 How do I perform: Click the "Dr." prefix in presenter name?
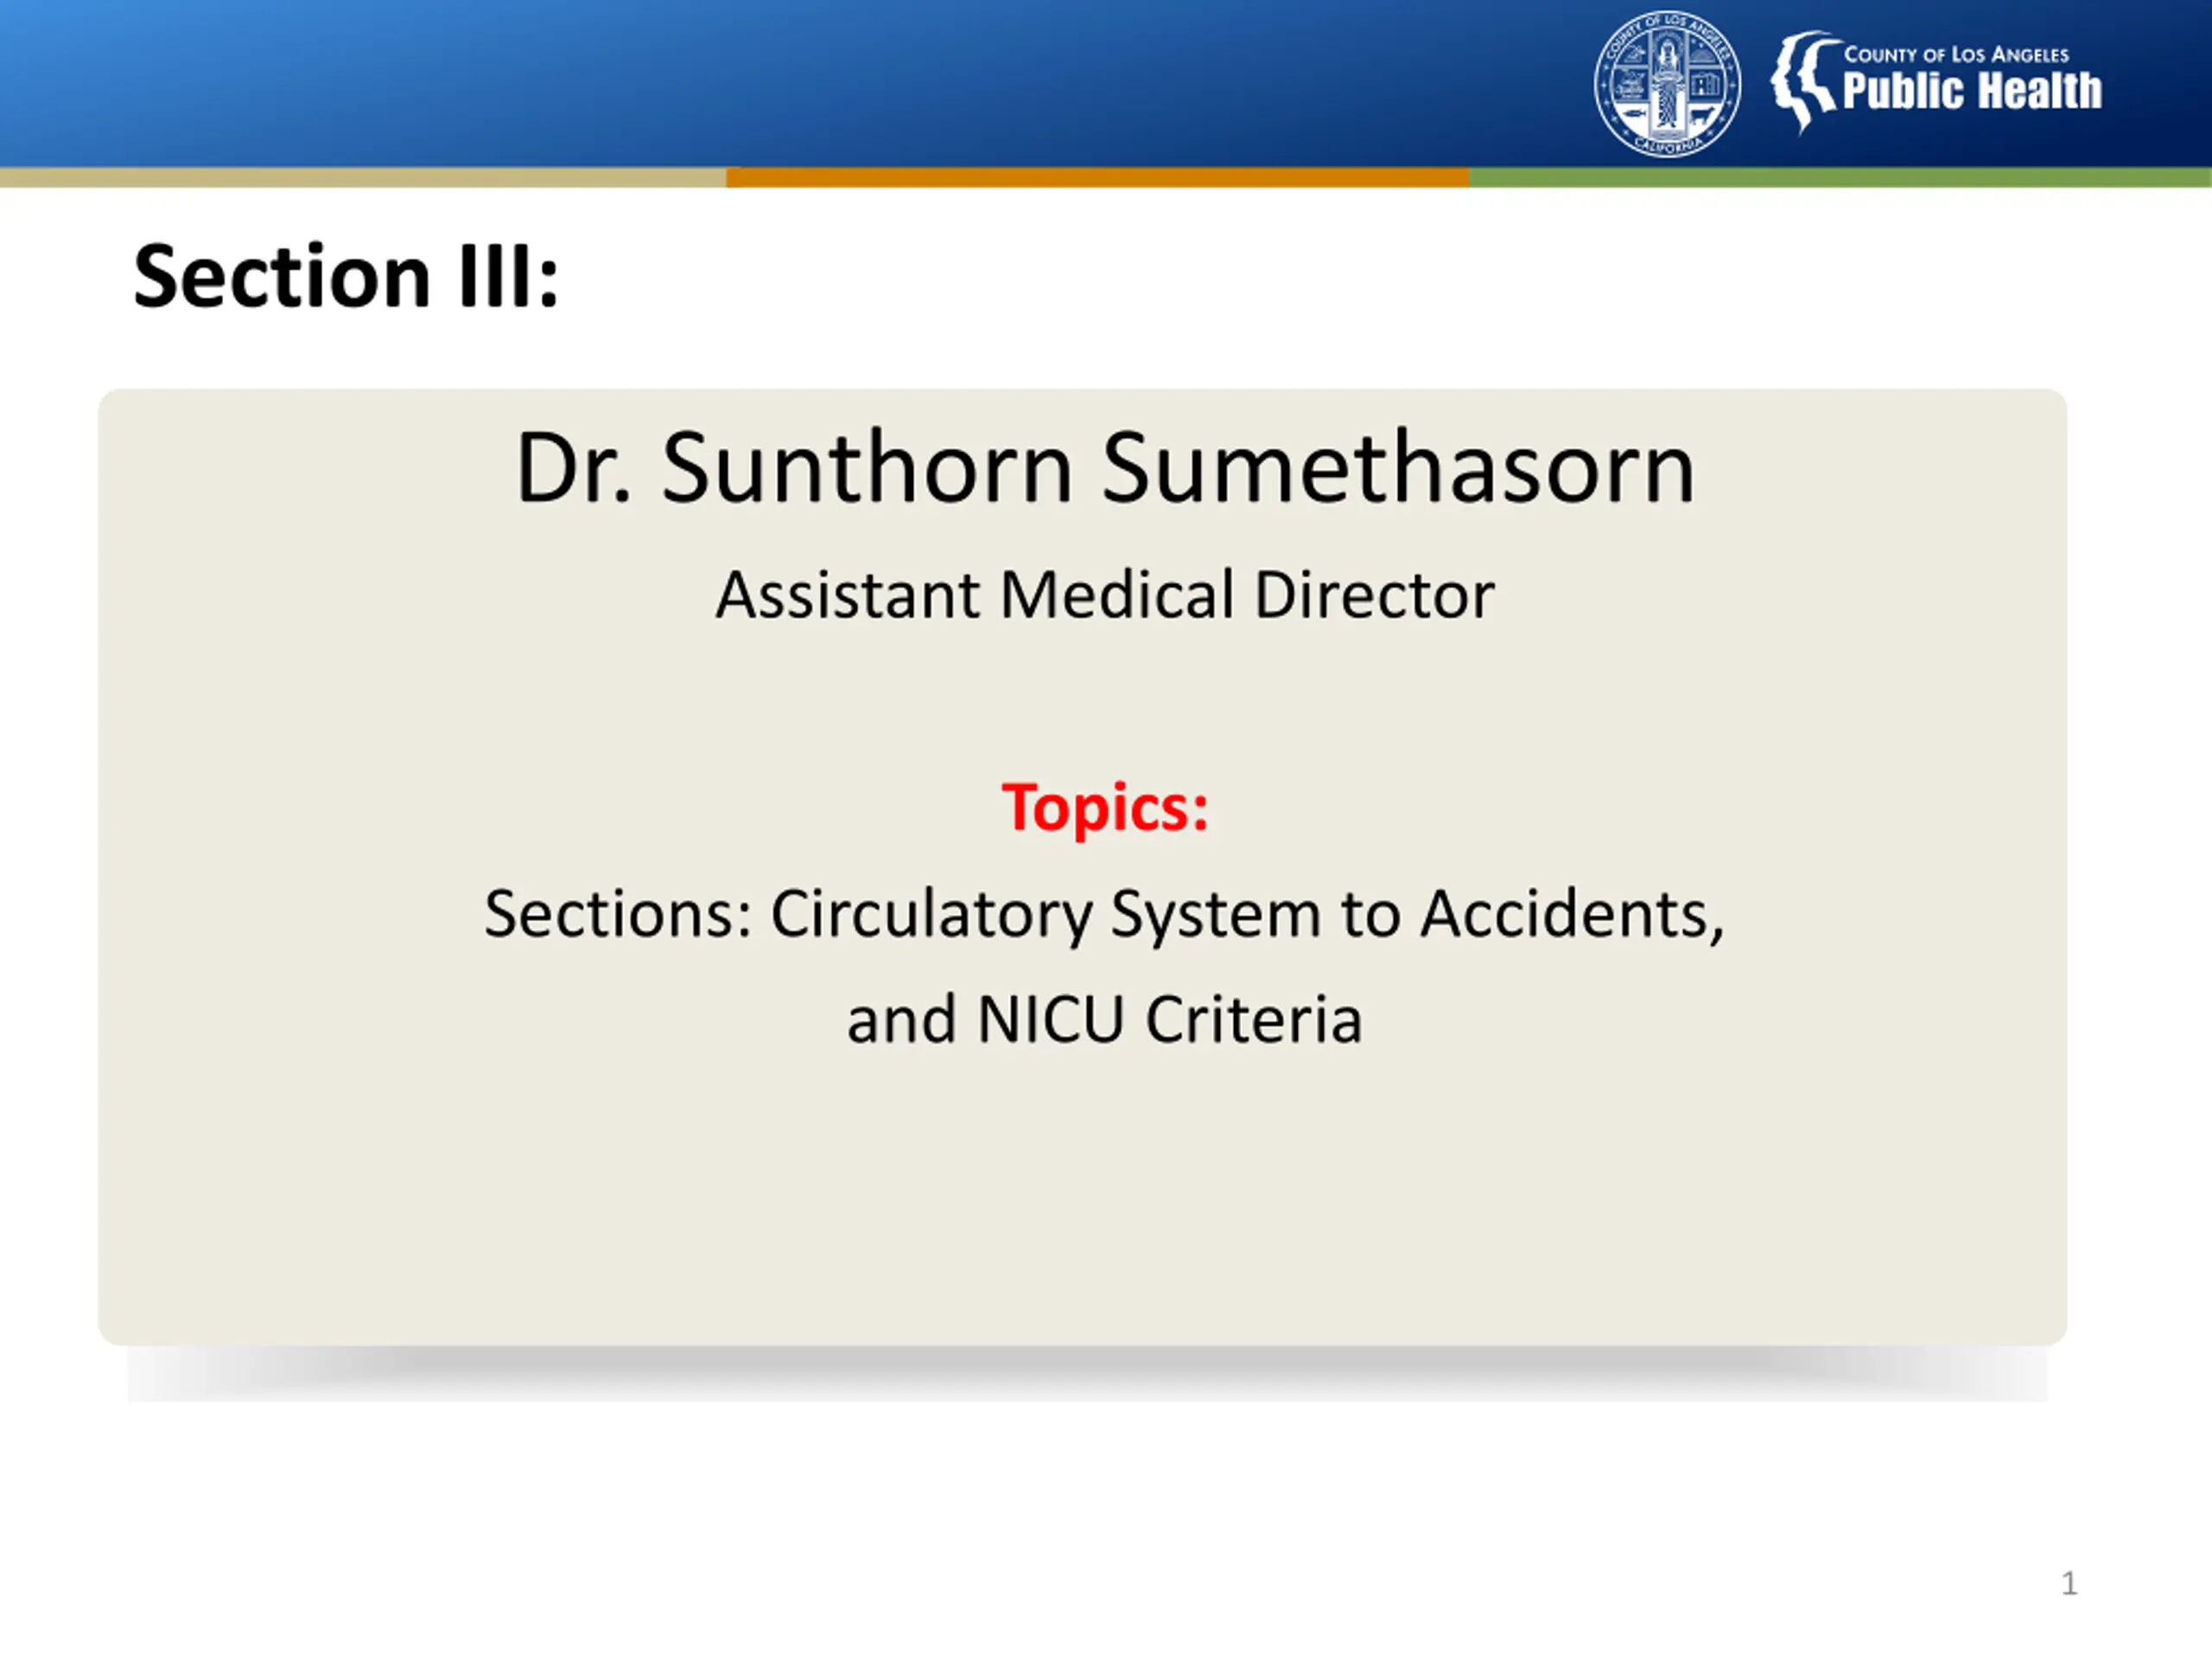[x=574, y=468]
